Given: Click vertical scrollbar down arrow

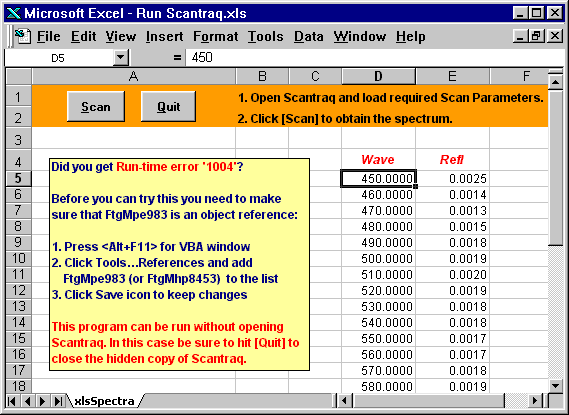Looking at the screenshot, I should tap(556, 386).
